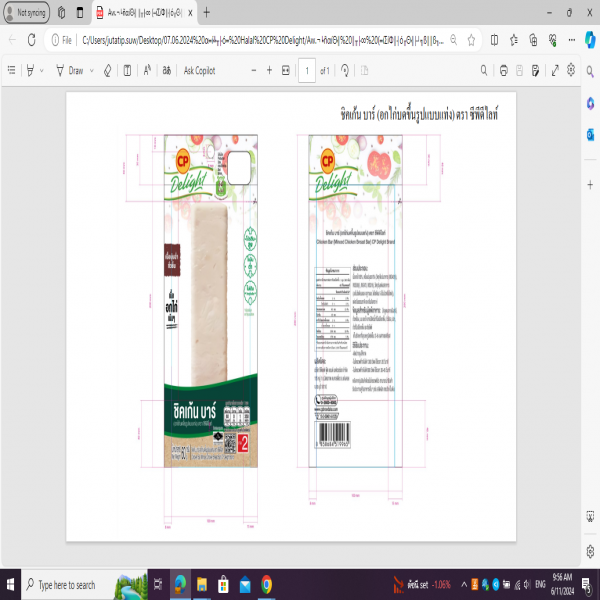Rotate the PDF page
600x600 pixels.
tap(345, 71)
